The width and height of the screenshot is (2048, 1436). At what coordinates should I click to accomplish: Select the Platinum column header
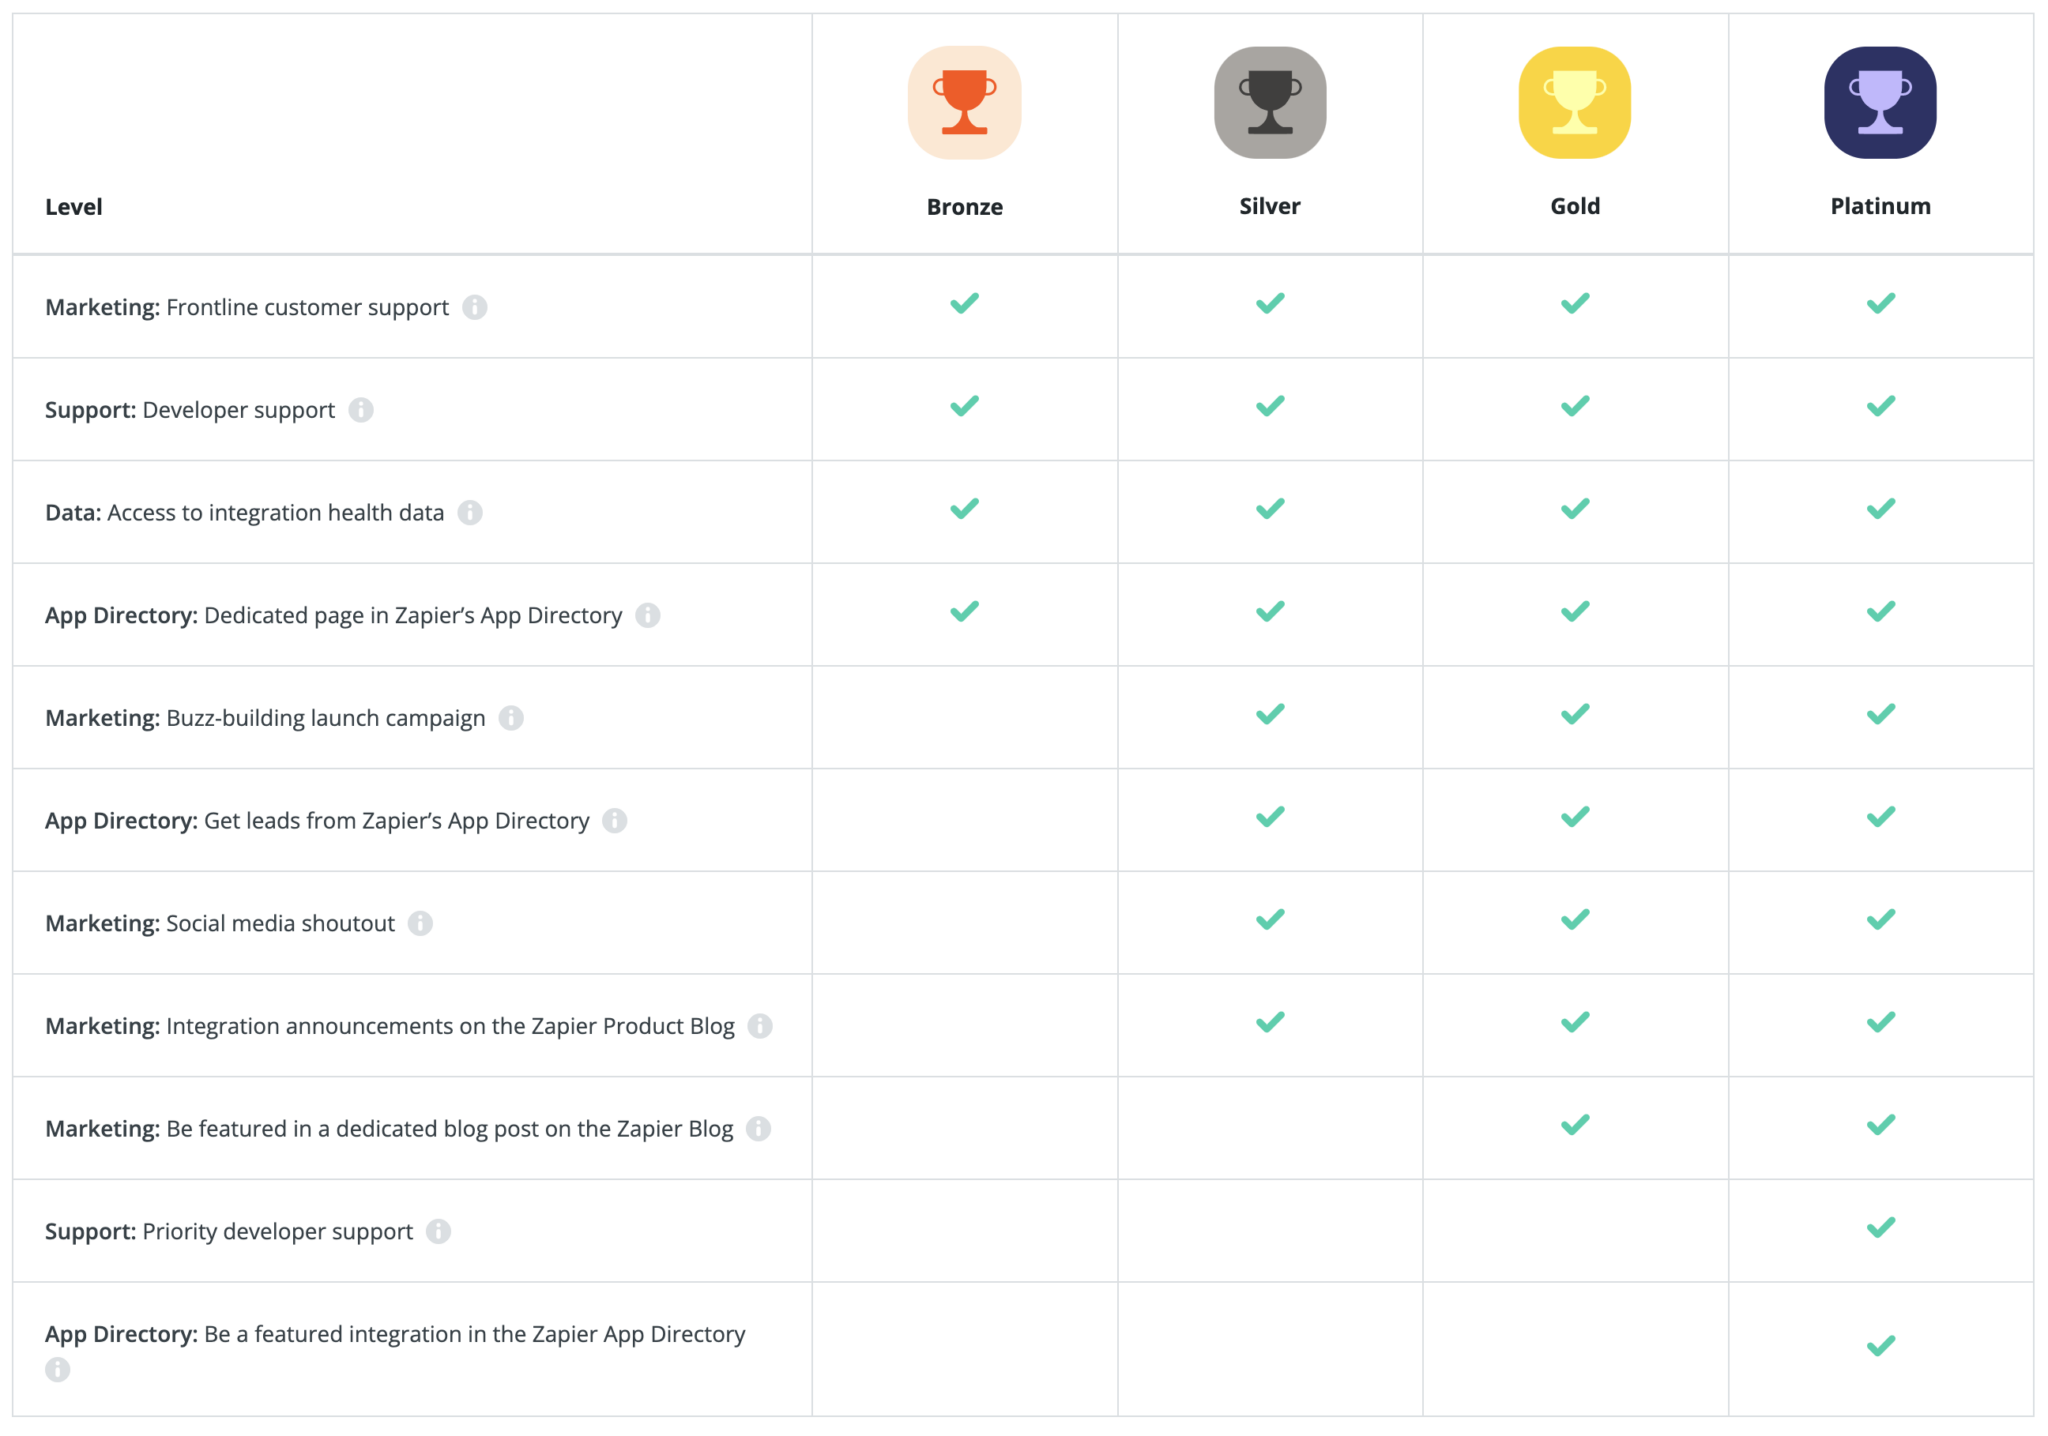[1880, 206]
